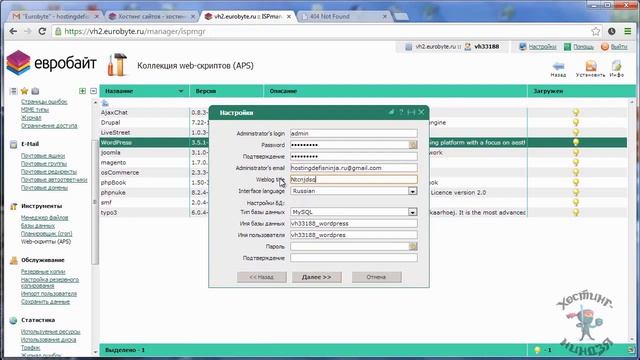The height and width of the screenshot is (360, 640).
Task: Open the Помощь help link
Action: click(583, 47)
